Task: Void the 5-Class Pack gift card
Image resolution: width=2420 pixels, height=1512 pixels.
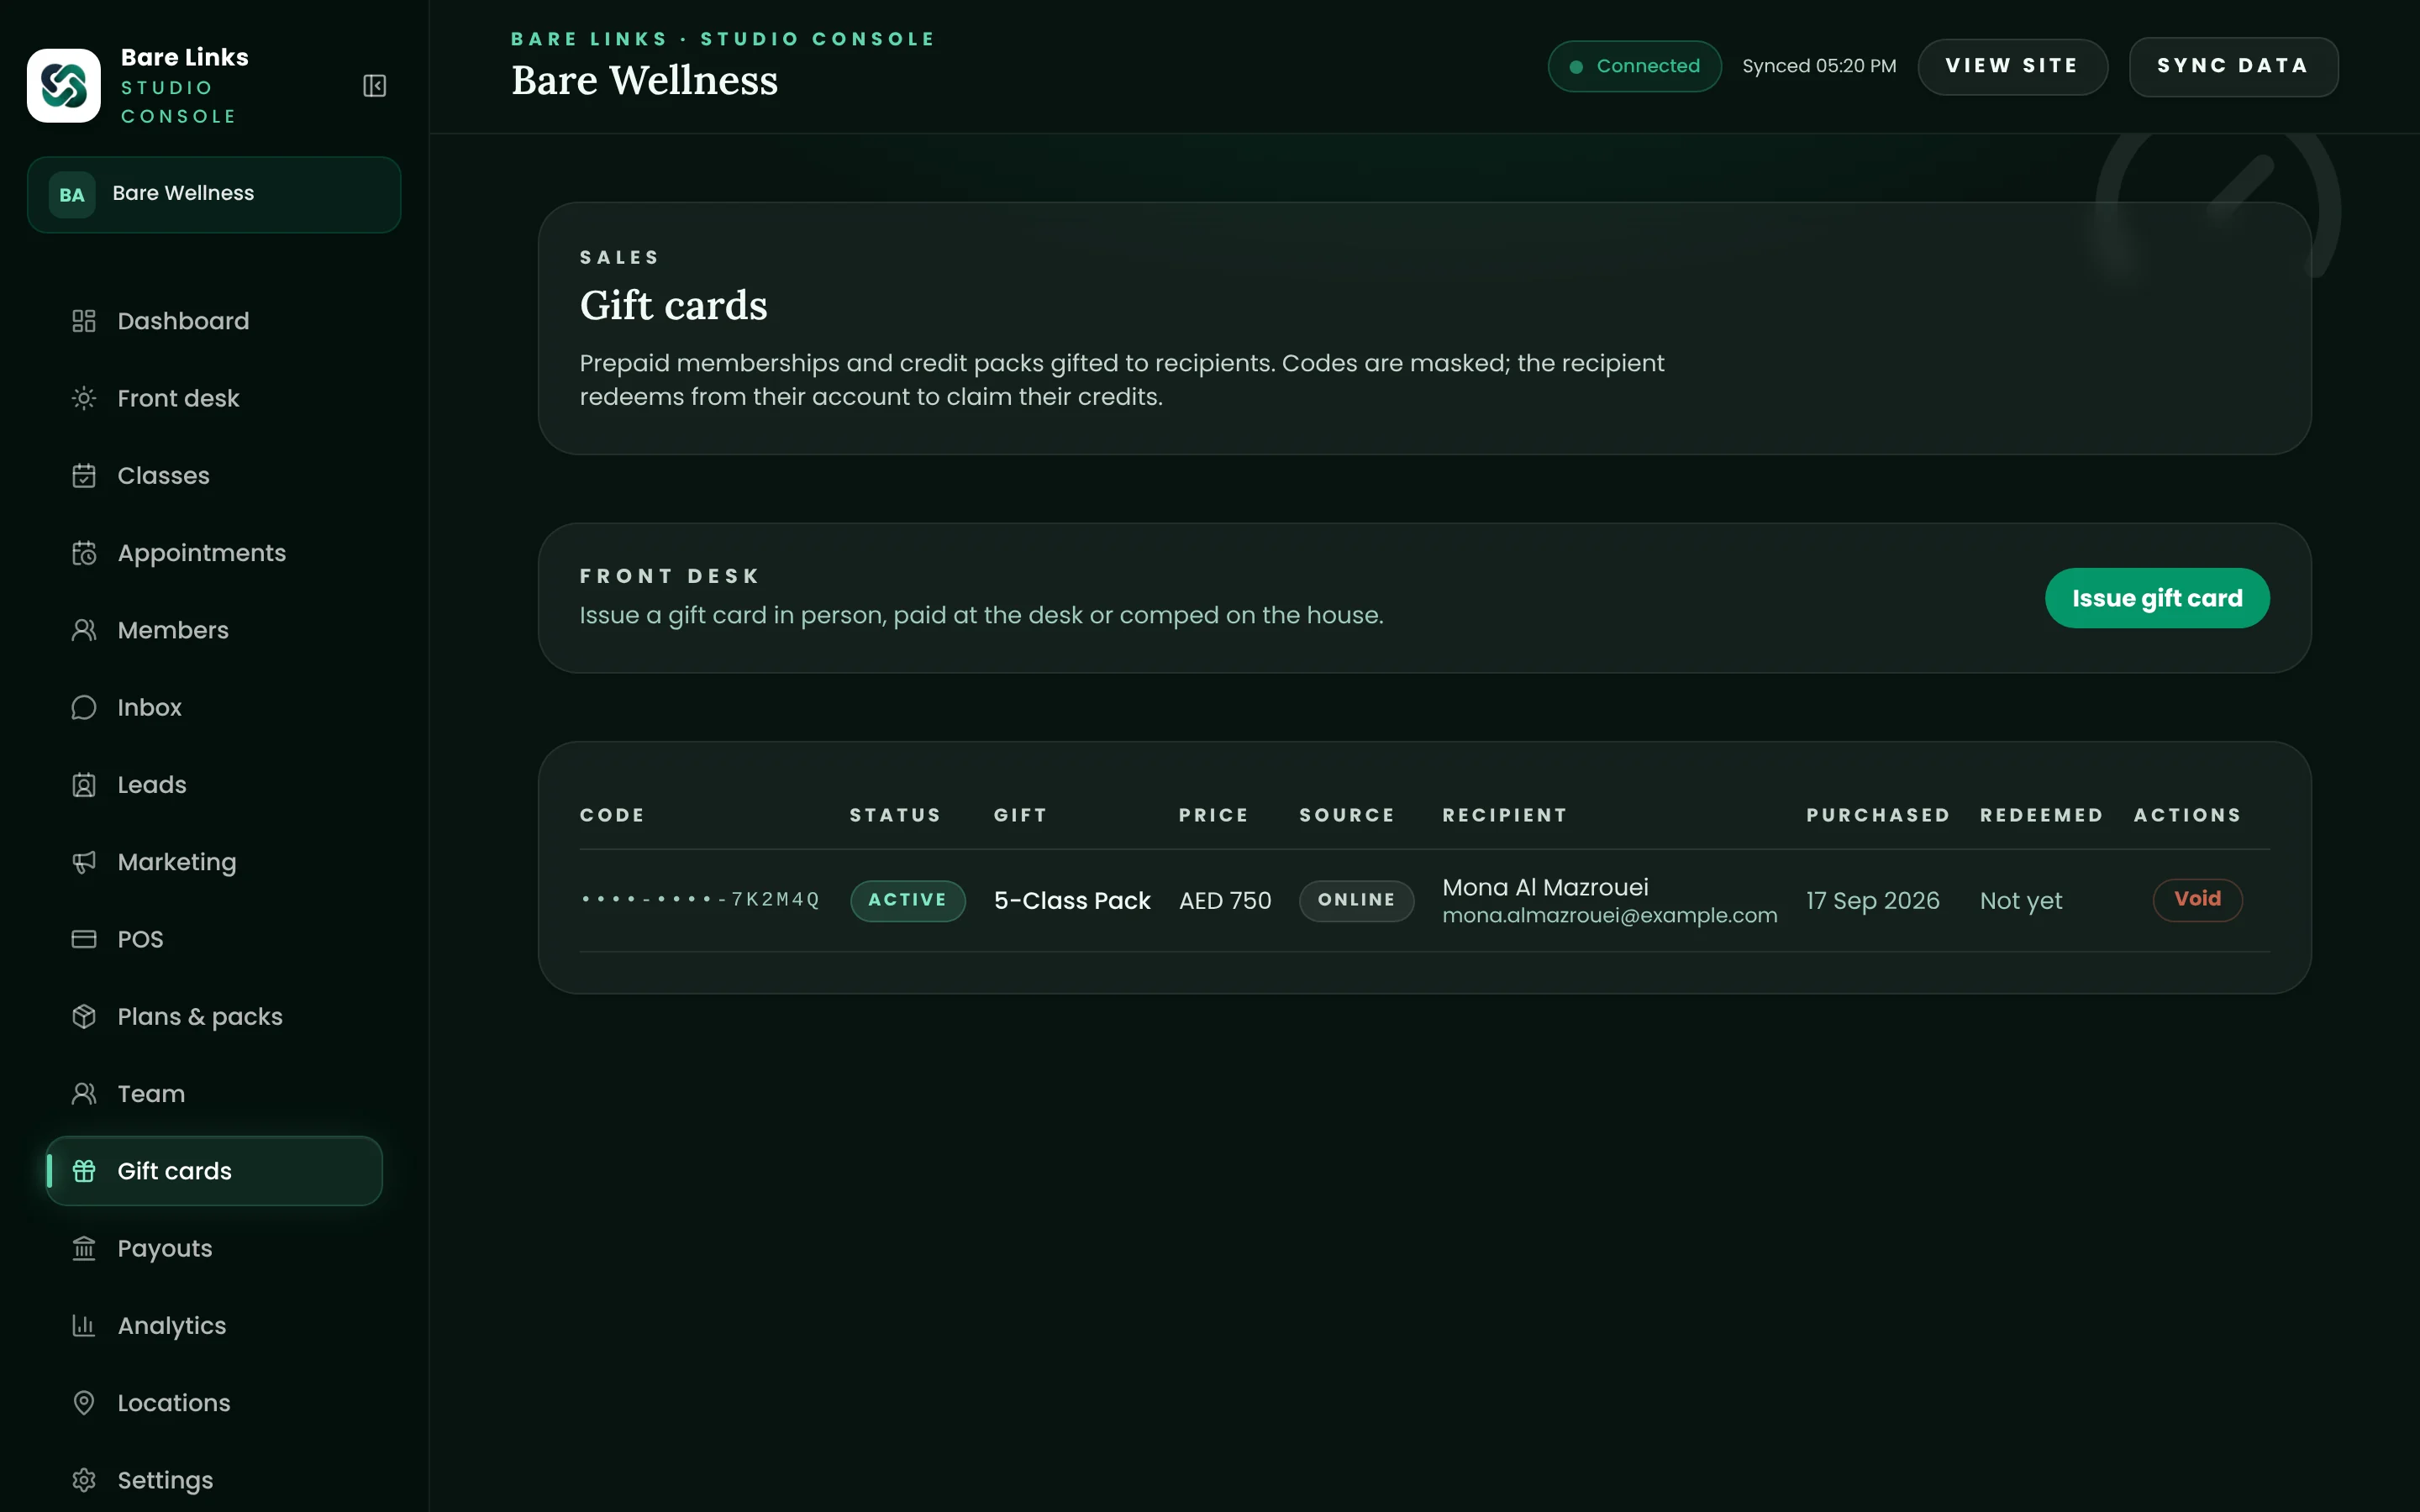Action: click(x=2197, y=899)
